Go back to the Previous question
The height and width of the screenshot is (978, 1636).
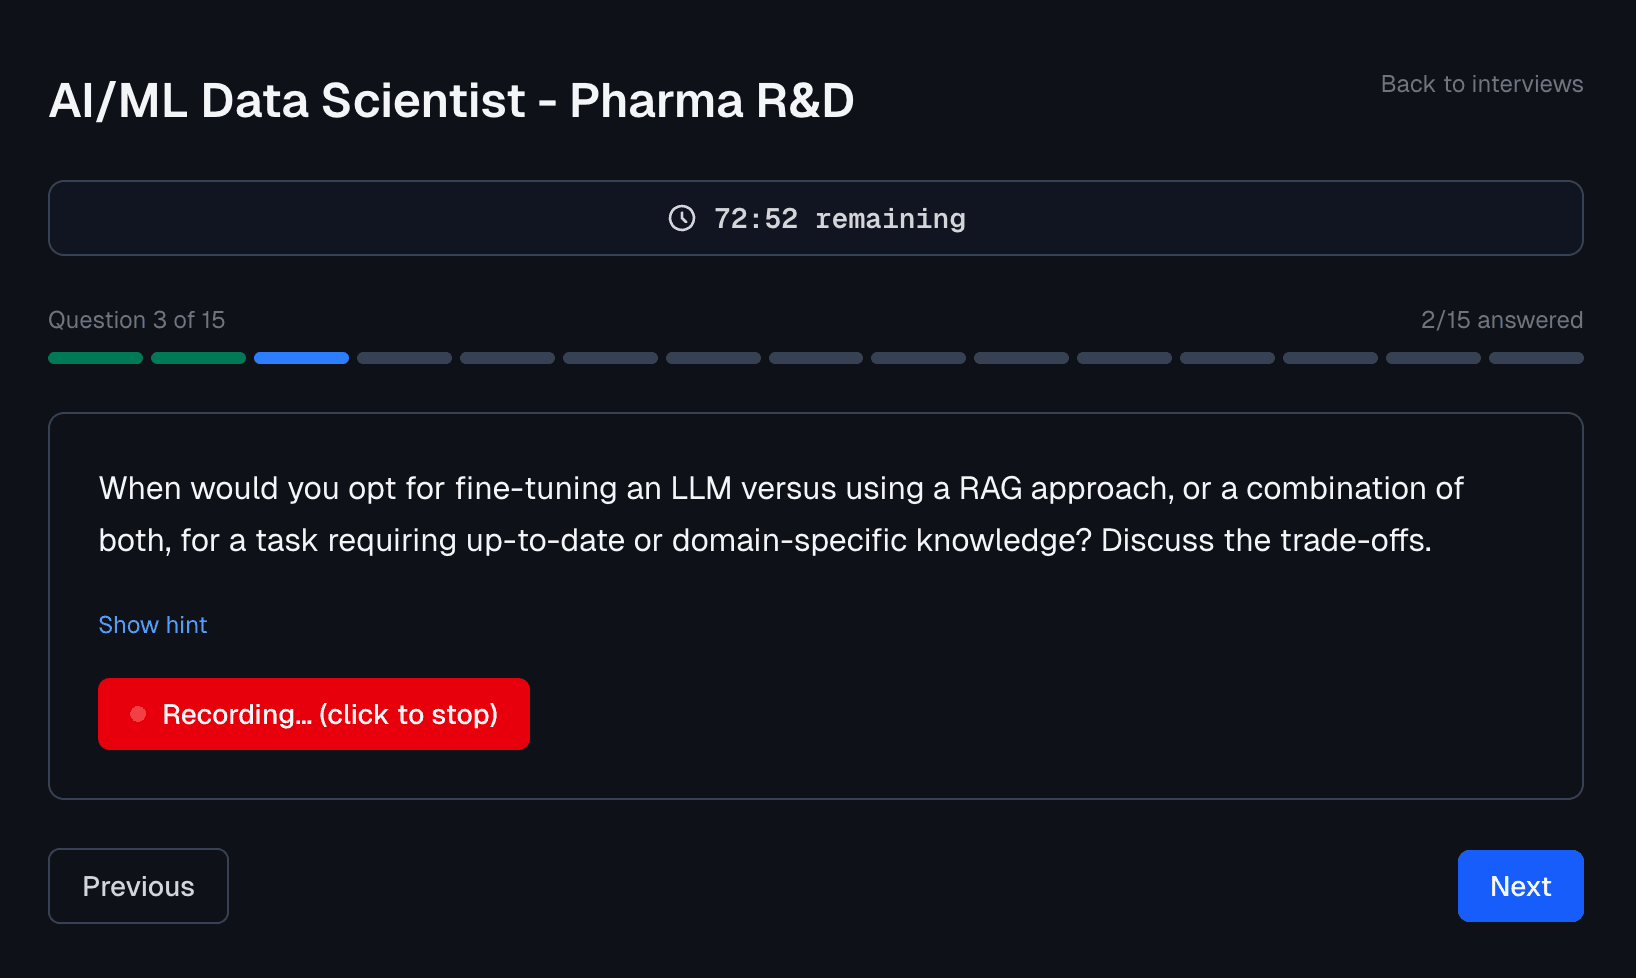click(138, 886)
